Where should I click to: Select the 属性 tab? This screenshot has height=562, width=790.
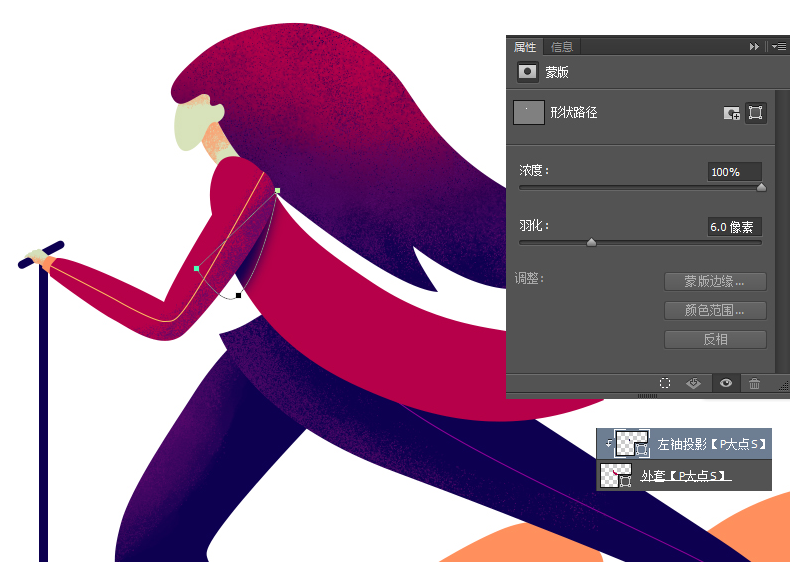525,47
